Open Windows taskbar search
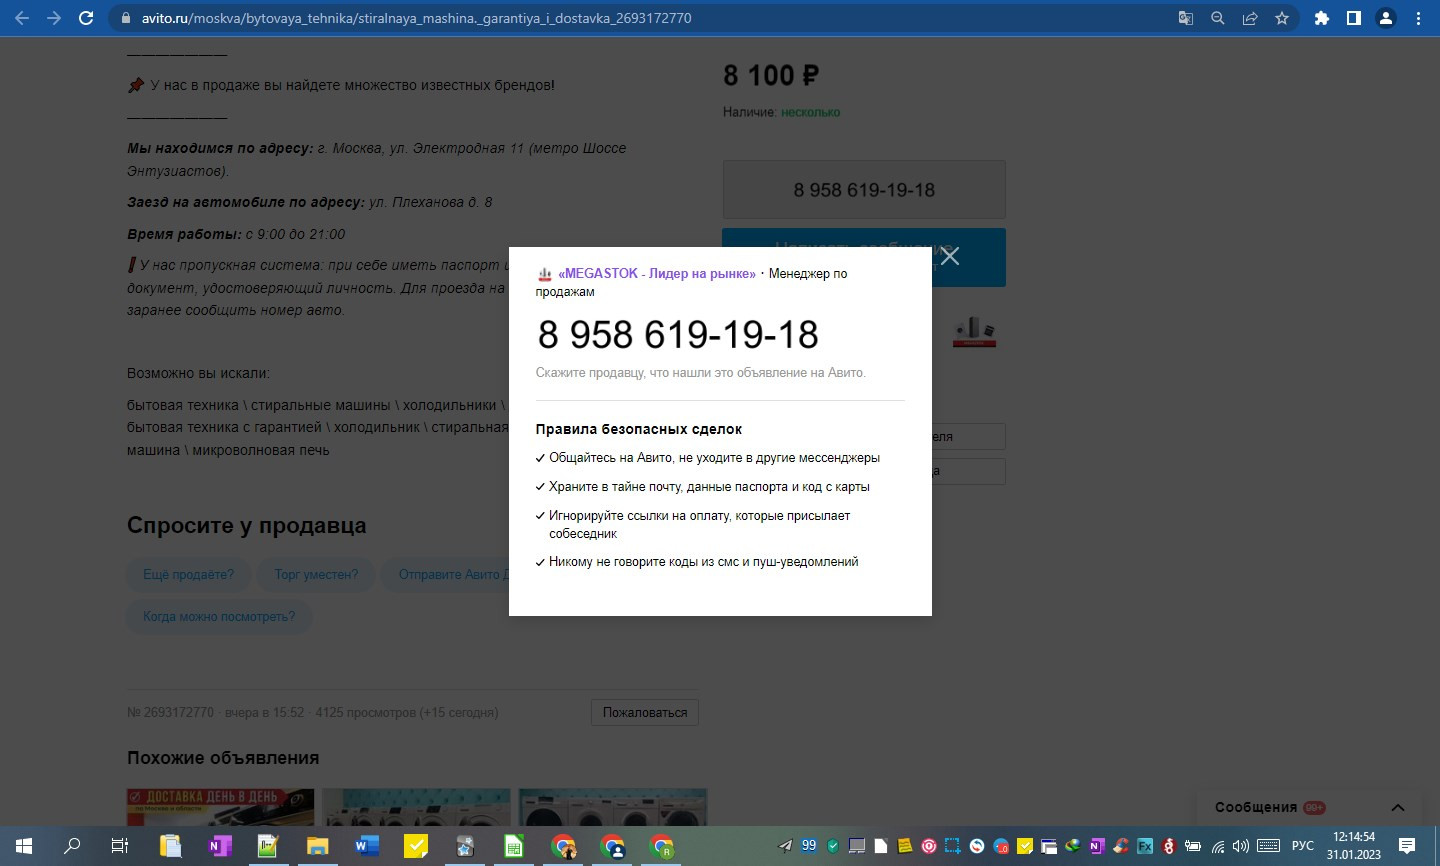The image size is (1440, 866). coord(72,846)
